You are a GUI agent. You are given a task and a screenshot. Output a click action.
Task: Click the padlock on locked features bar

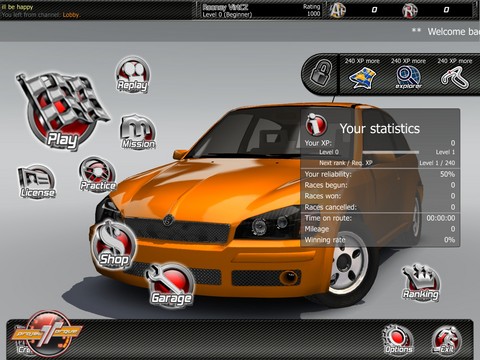[x=321, y=72]
